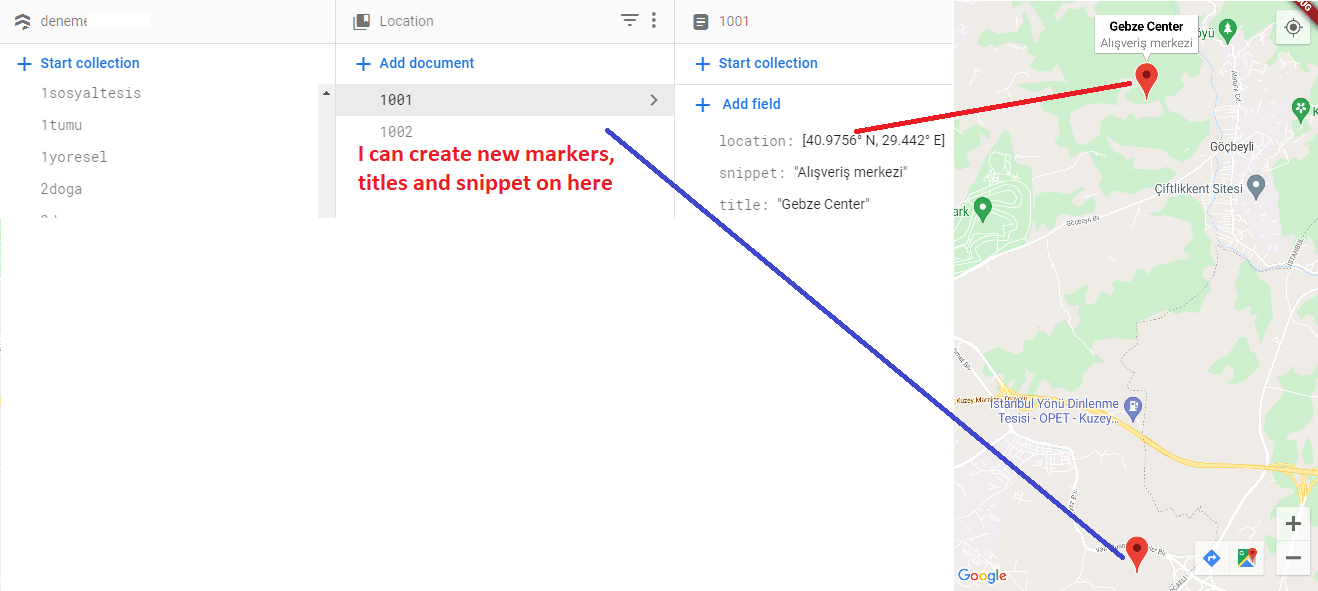This screenshot has width=1318, height=591.
Task: Click the Firebase logo at top left
Action: [x=22, y=20]
